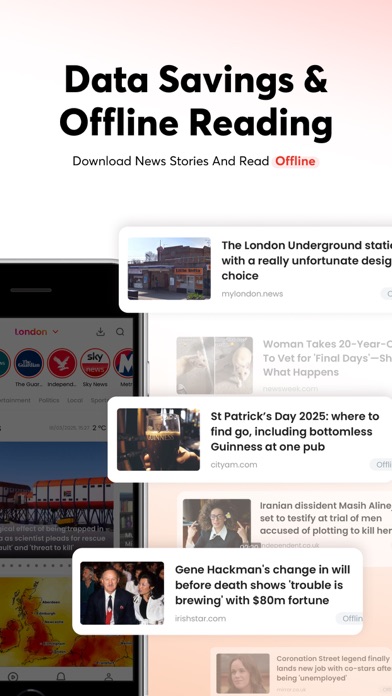The height and width of the screenshot is (696, 392).
Task: Open the Masih Alinejad story thumbnail
Action: (217, 523)
